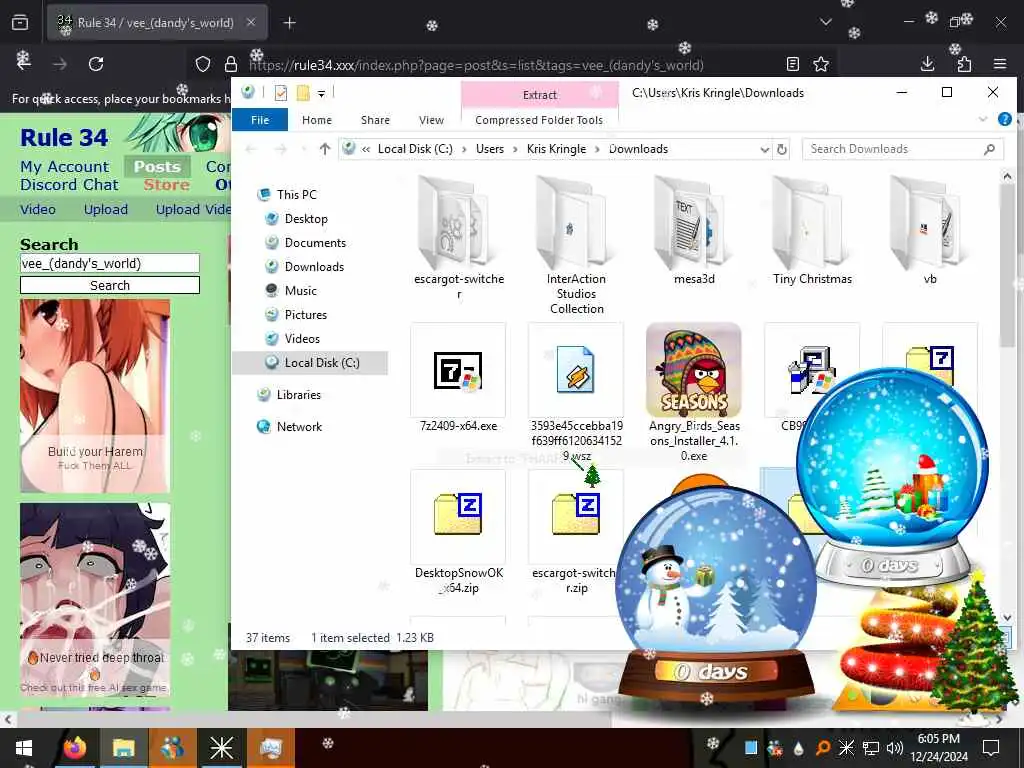Click the file list scrollbar up arrow
The width and height of the screenshot is (1024, 768).
pos(1006,176)
